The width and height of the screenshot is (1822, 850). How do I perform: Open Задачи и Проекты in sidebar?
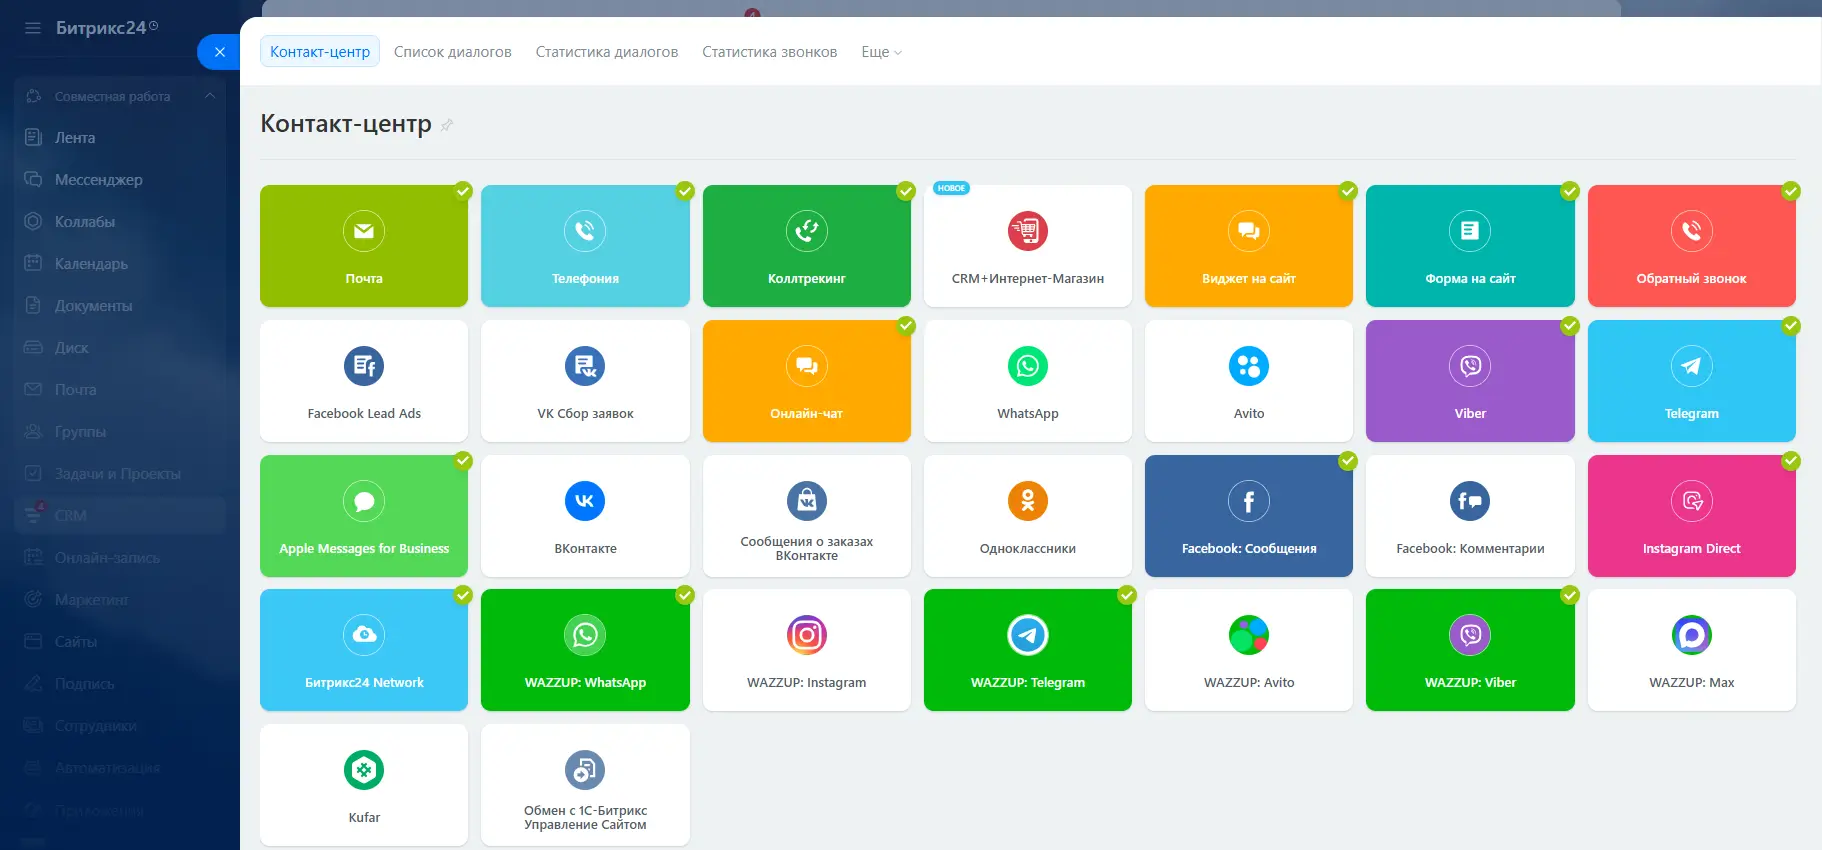(120, 474)
